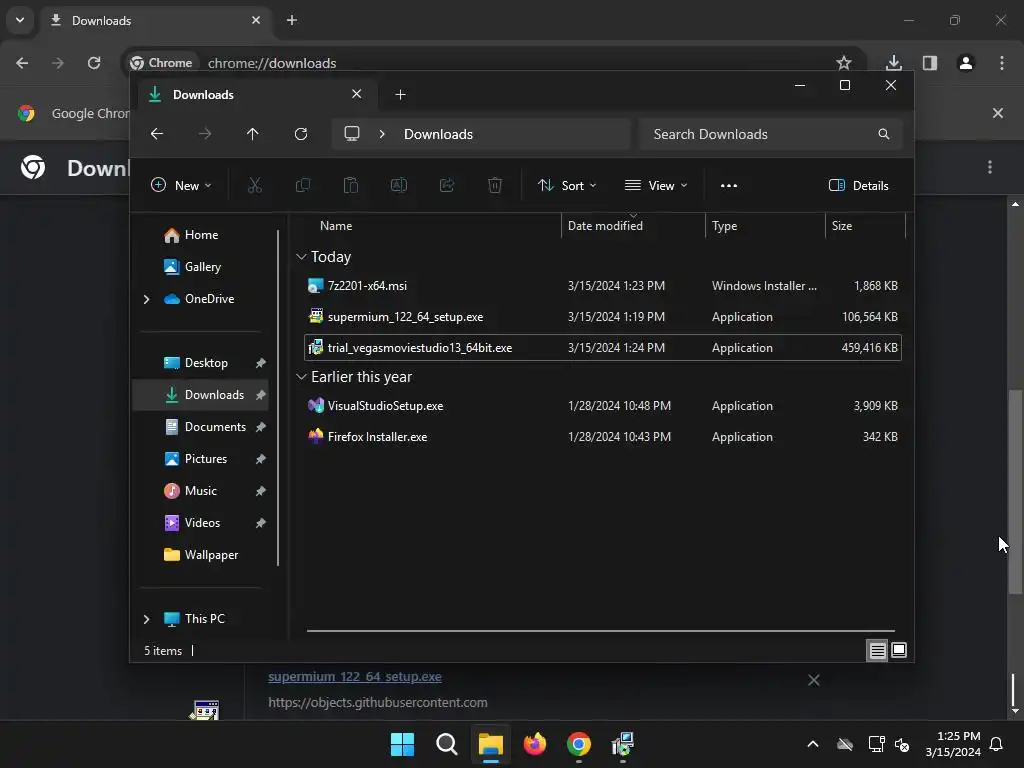Go back in File Explorer
The image size is (1024, 768).
[x=157, y=134]
